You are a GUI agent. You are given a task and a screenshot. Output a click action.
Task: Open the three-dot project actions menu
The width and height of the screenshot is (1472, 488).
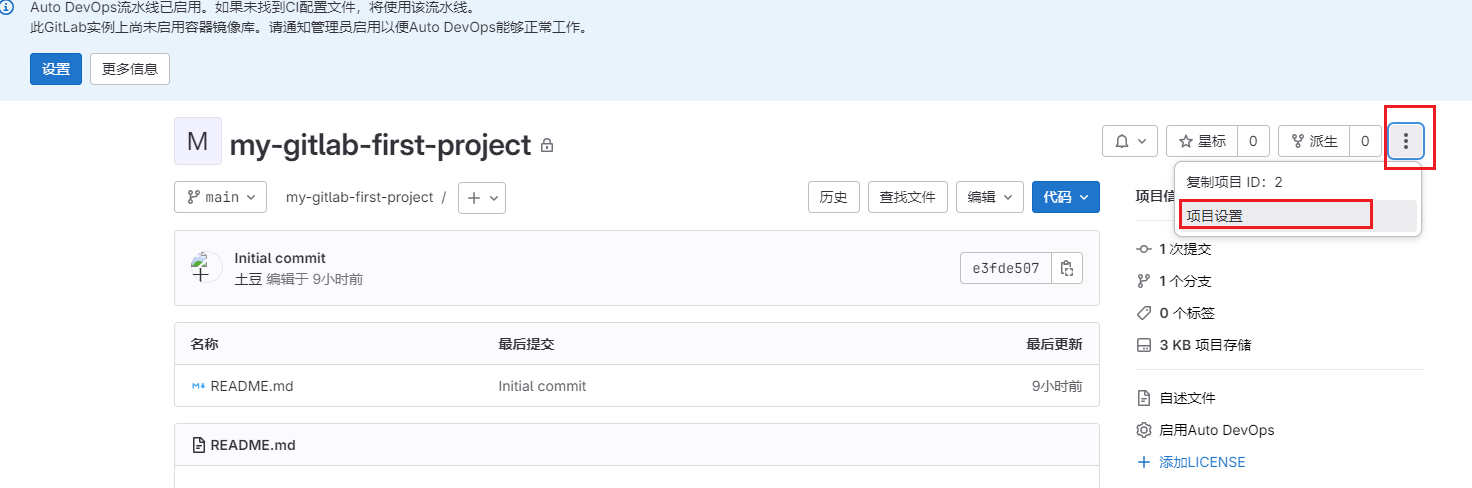1405,141
